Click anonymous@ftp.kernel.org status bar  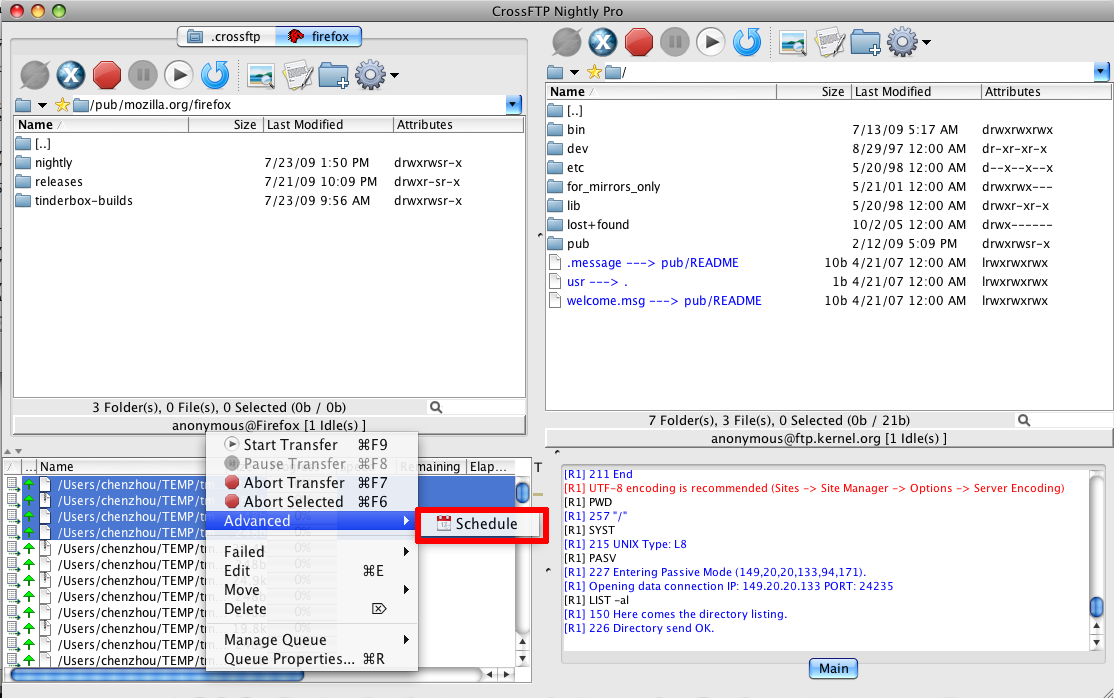coord(828,439)
